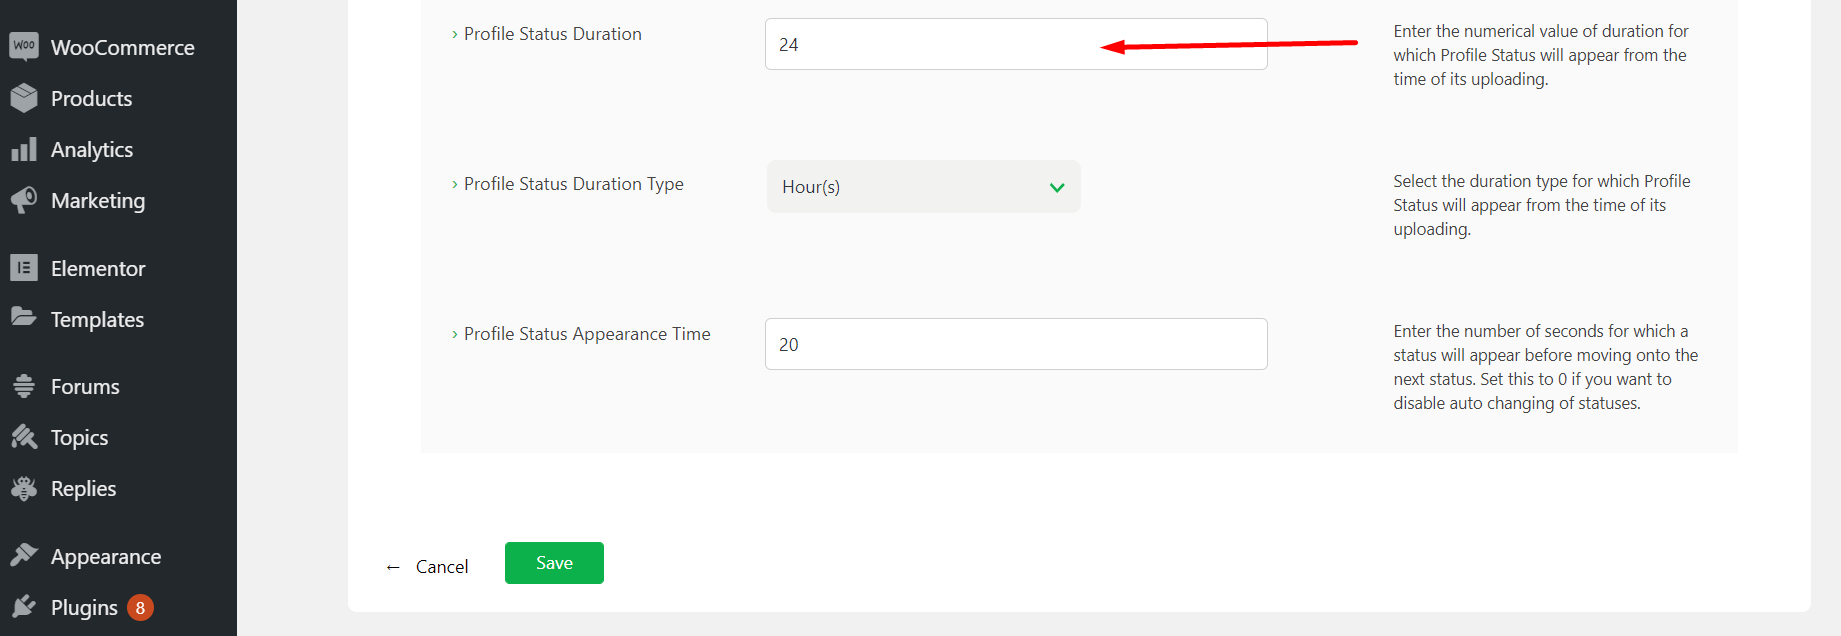Click the Cancel link
1841x636 pixels.
tap(442, 567)
